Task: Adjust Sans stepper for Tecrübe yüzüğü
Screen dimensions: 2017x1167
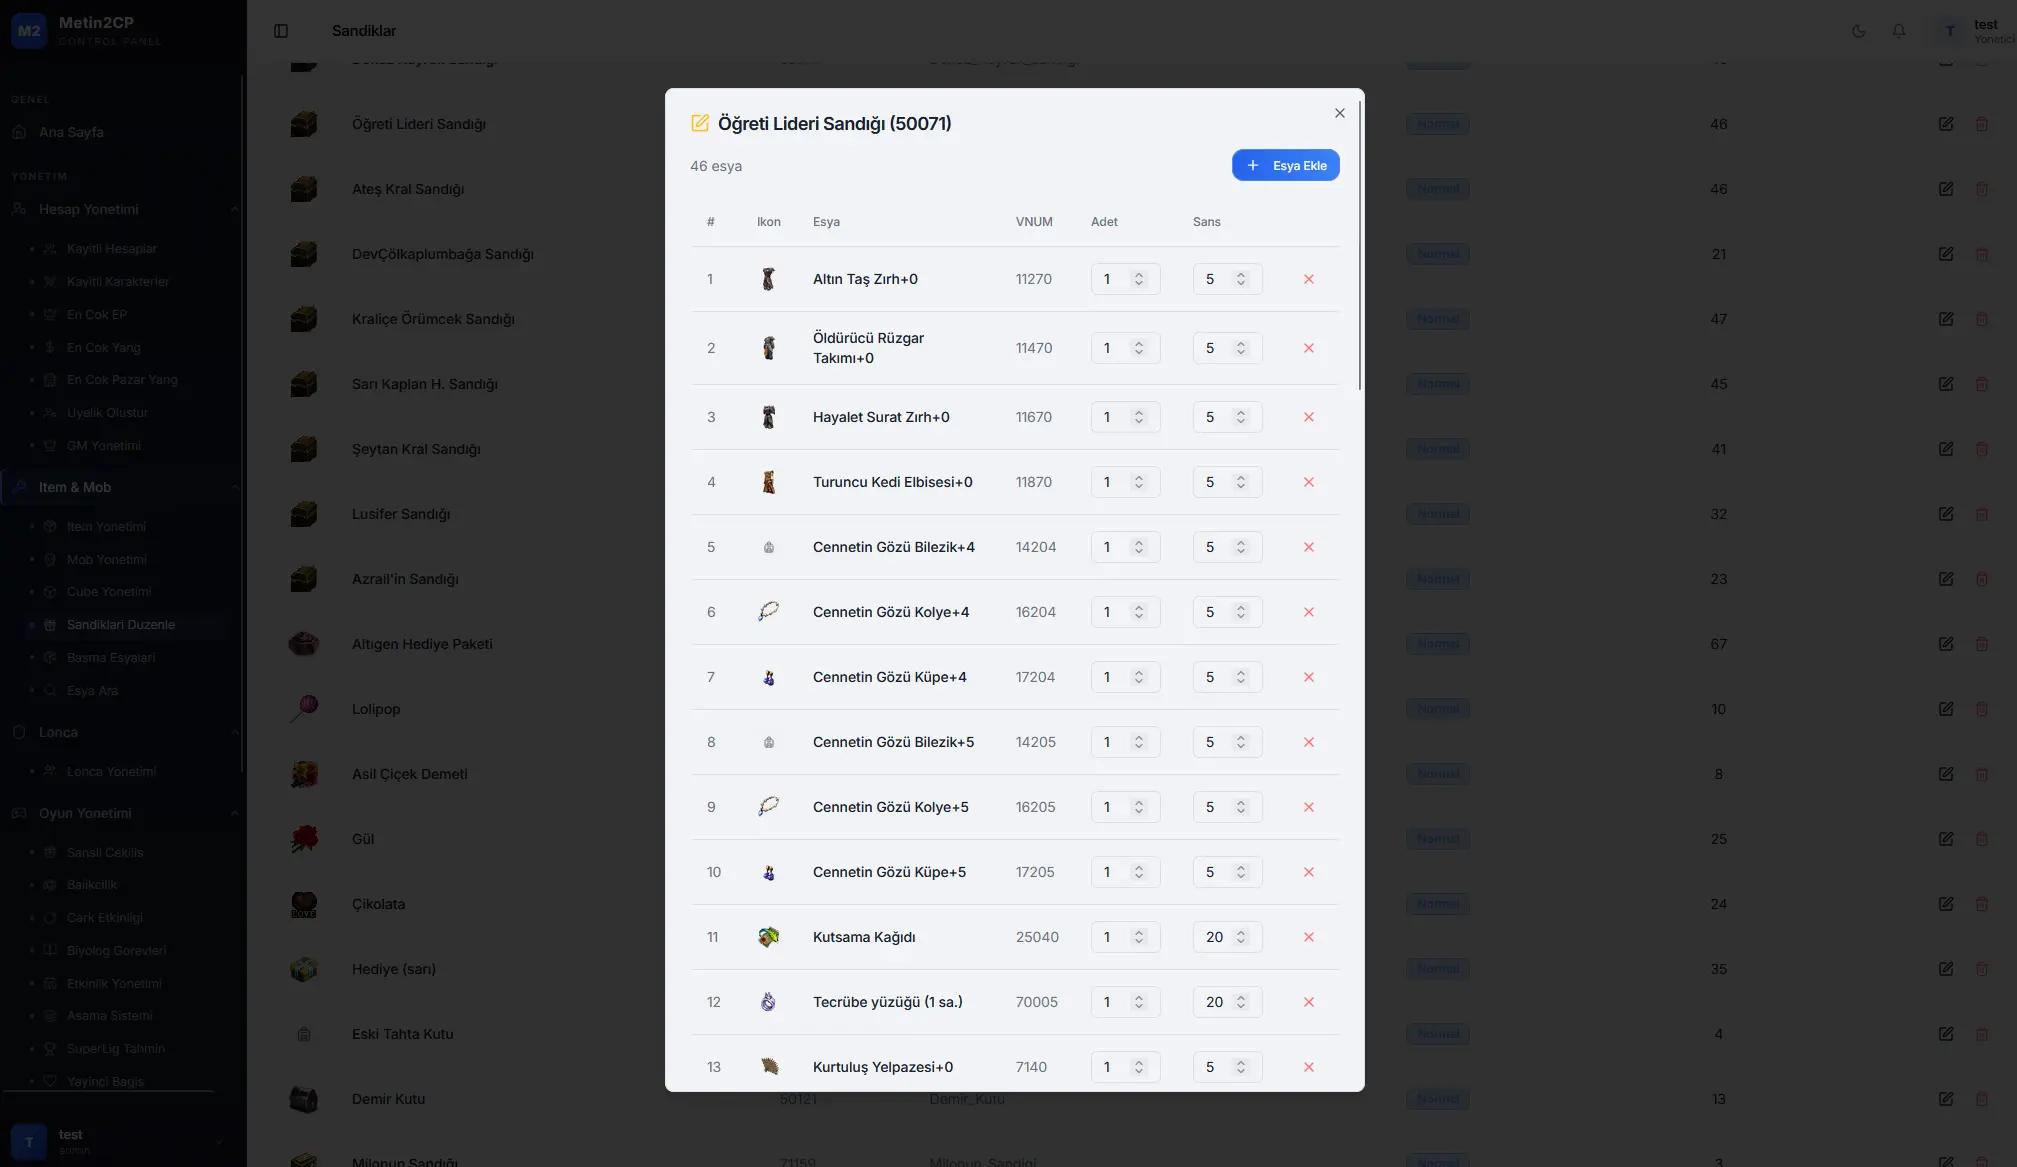Action: (x=1240, y=1002)
